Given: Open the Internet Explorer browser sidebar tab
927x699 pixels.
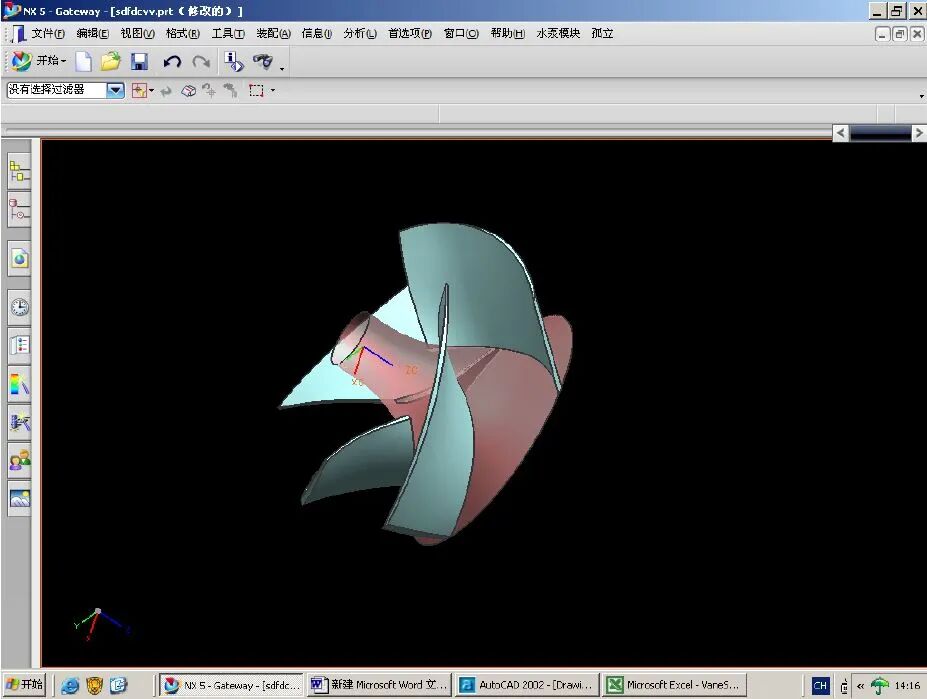Looking at the screenshot, I should click(x=20, y=258).
